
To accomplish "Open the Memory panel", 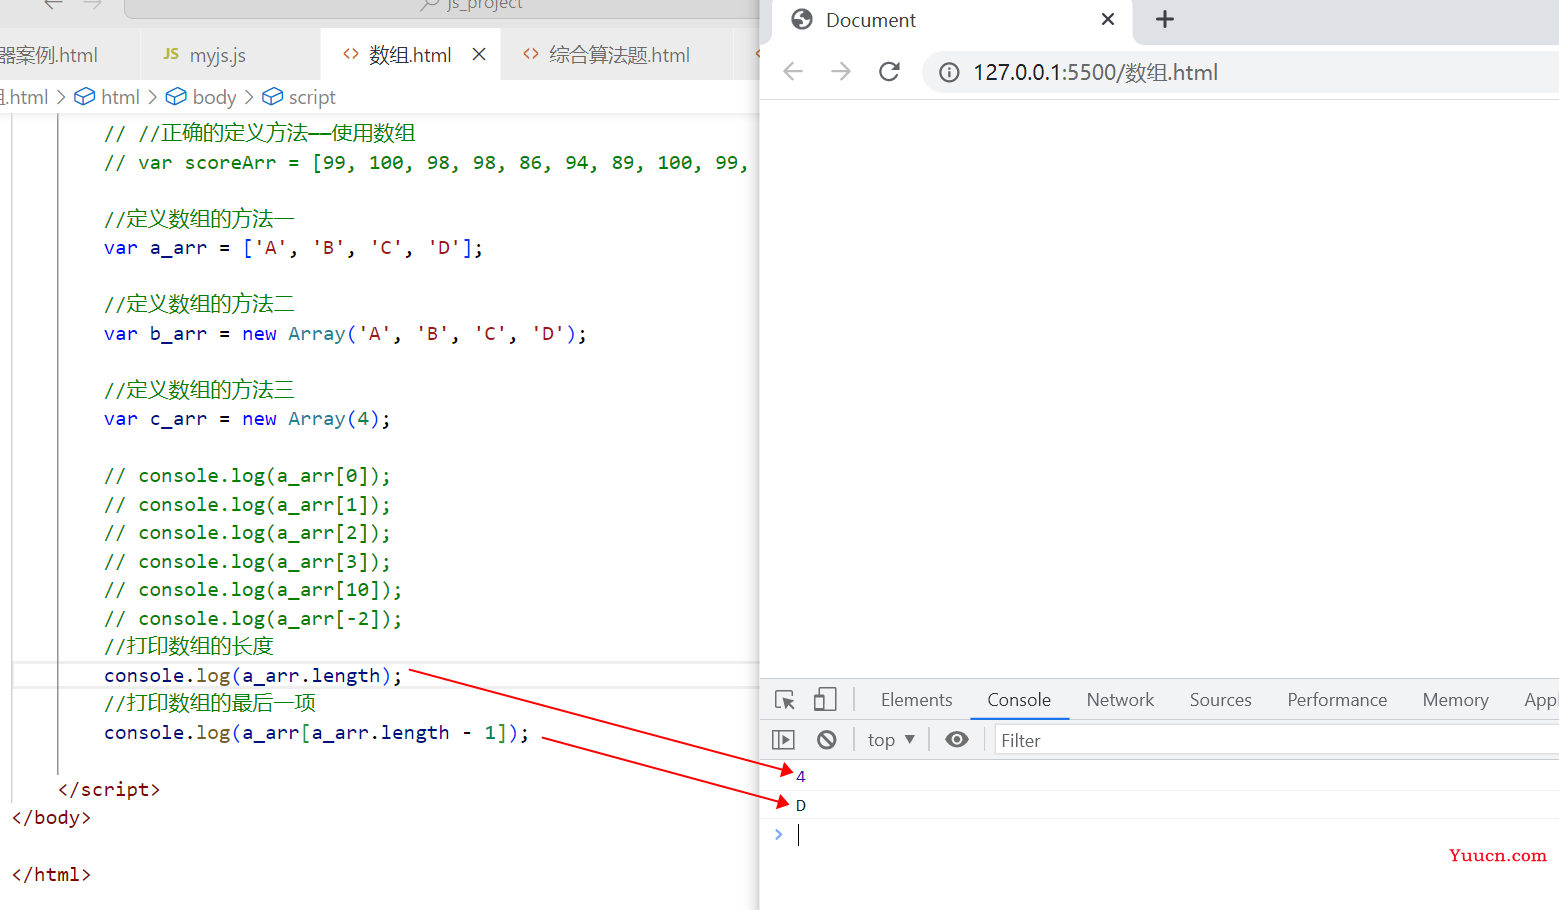I will click(x=1455, y=700).
